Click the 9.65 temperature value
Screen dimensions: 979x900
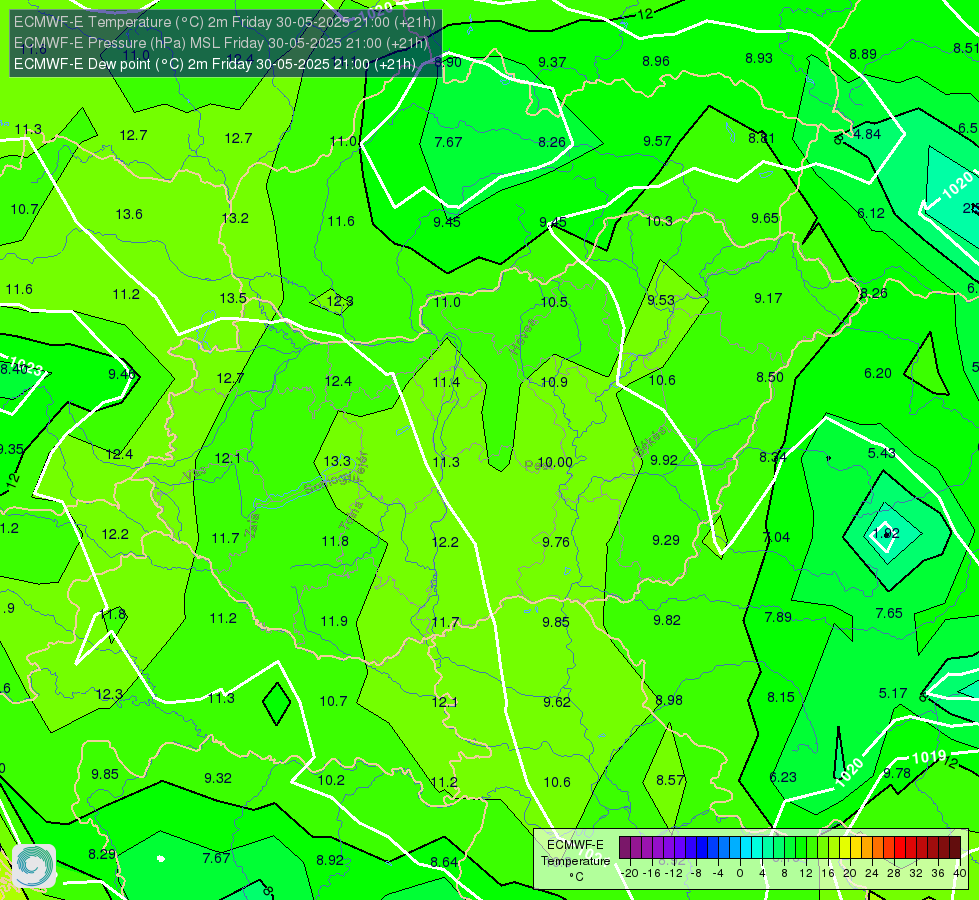[x=765, y=218]
